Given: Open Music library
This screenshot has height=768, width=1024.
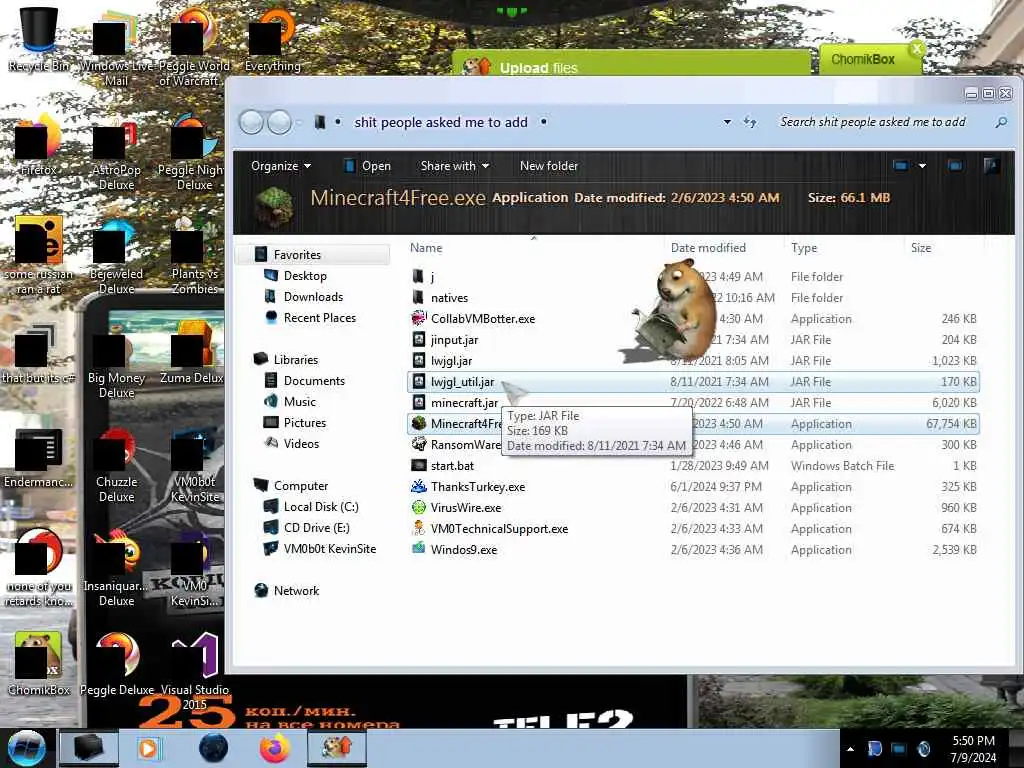Looking at the screenshot, I should pyautogui.click(x=300, y=402).
